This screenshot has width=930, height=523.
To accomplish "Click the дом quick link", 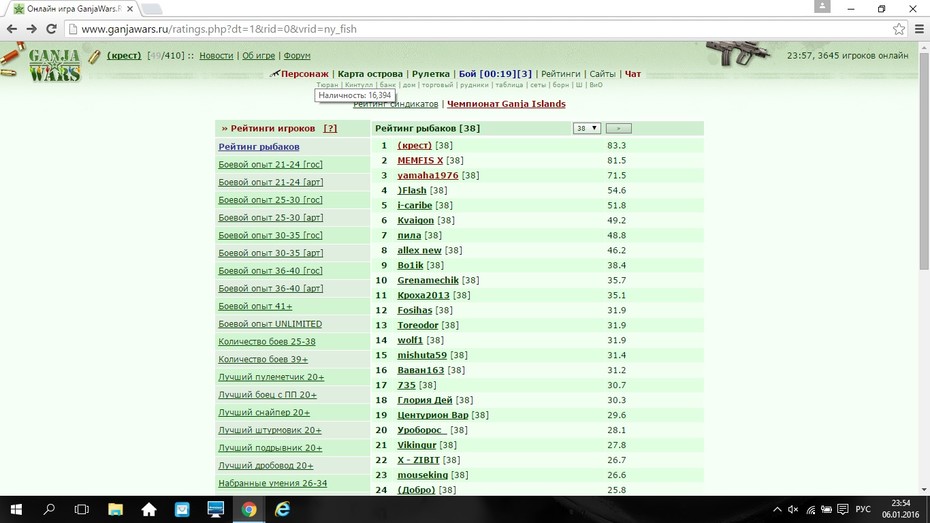I will tap(409, 85).
